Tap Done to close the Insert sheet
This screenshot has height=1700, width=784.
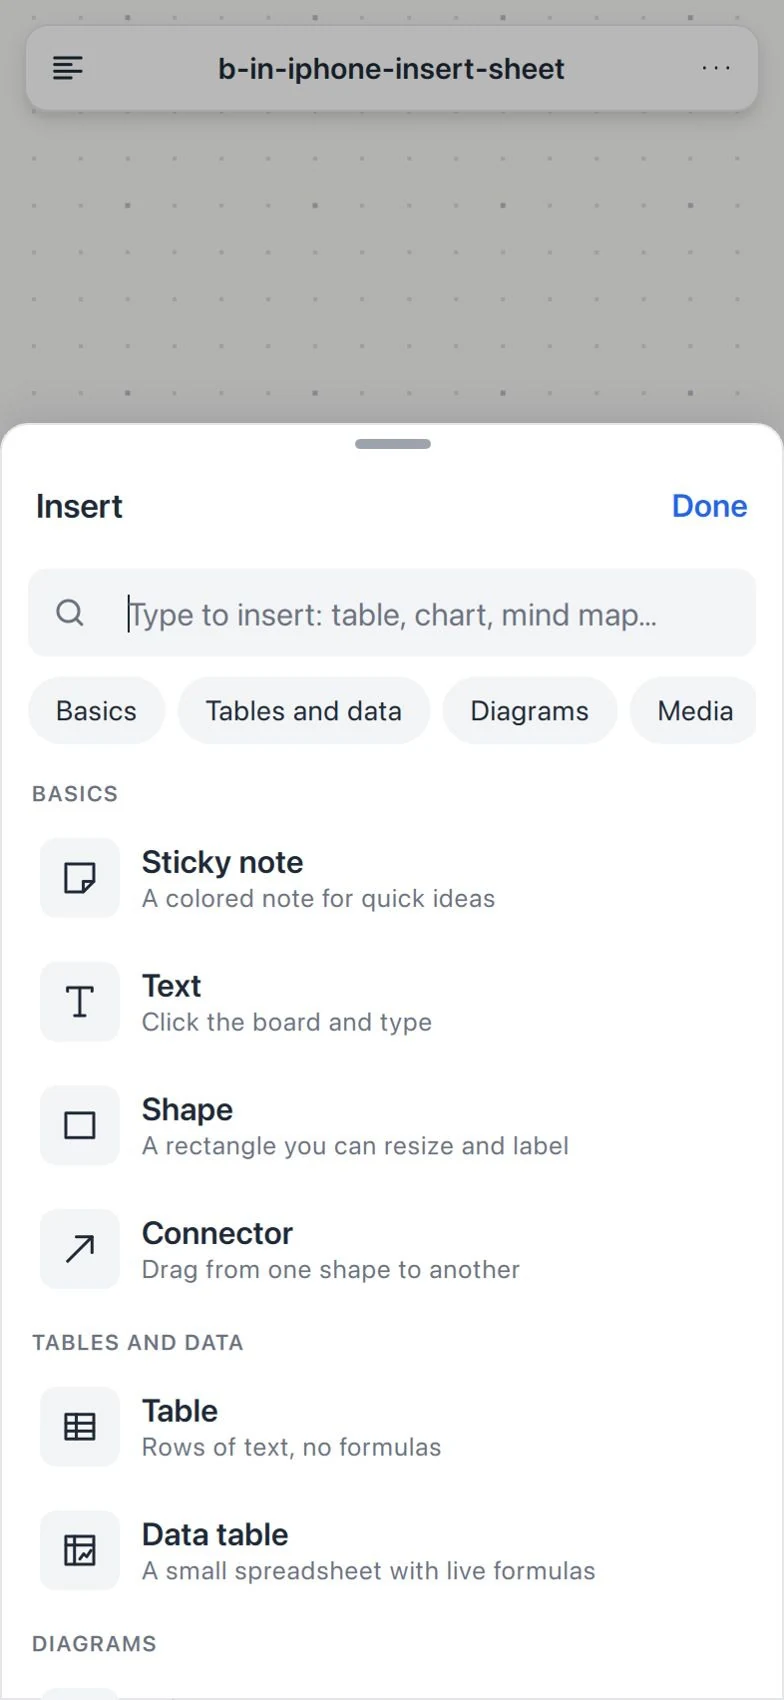(710, 506)
